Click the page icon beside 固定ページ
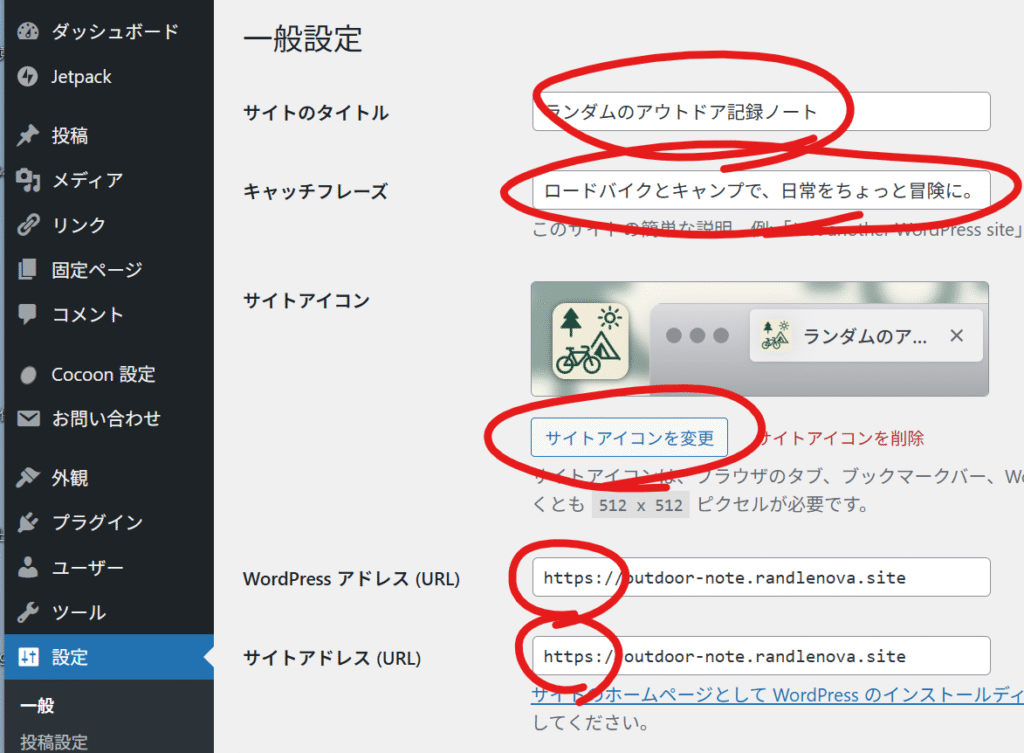This screenshot has width=1024, height=753. pos(28,270)
